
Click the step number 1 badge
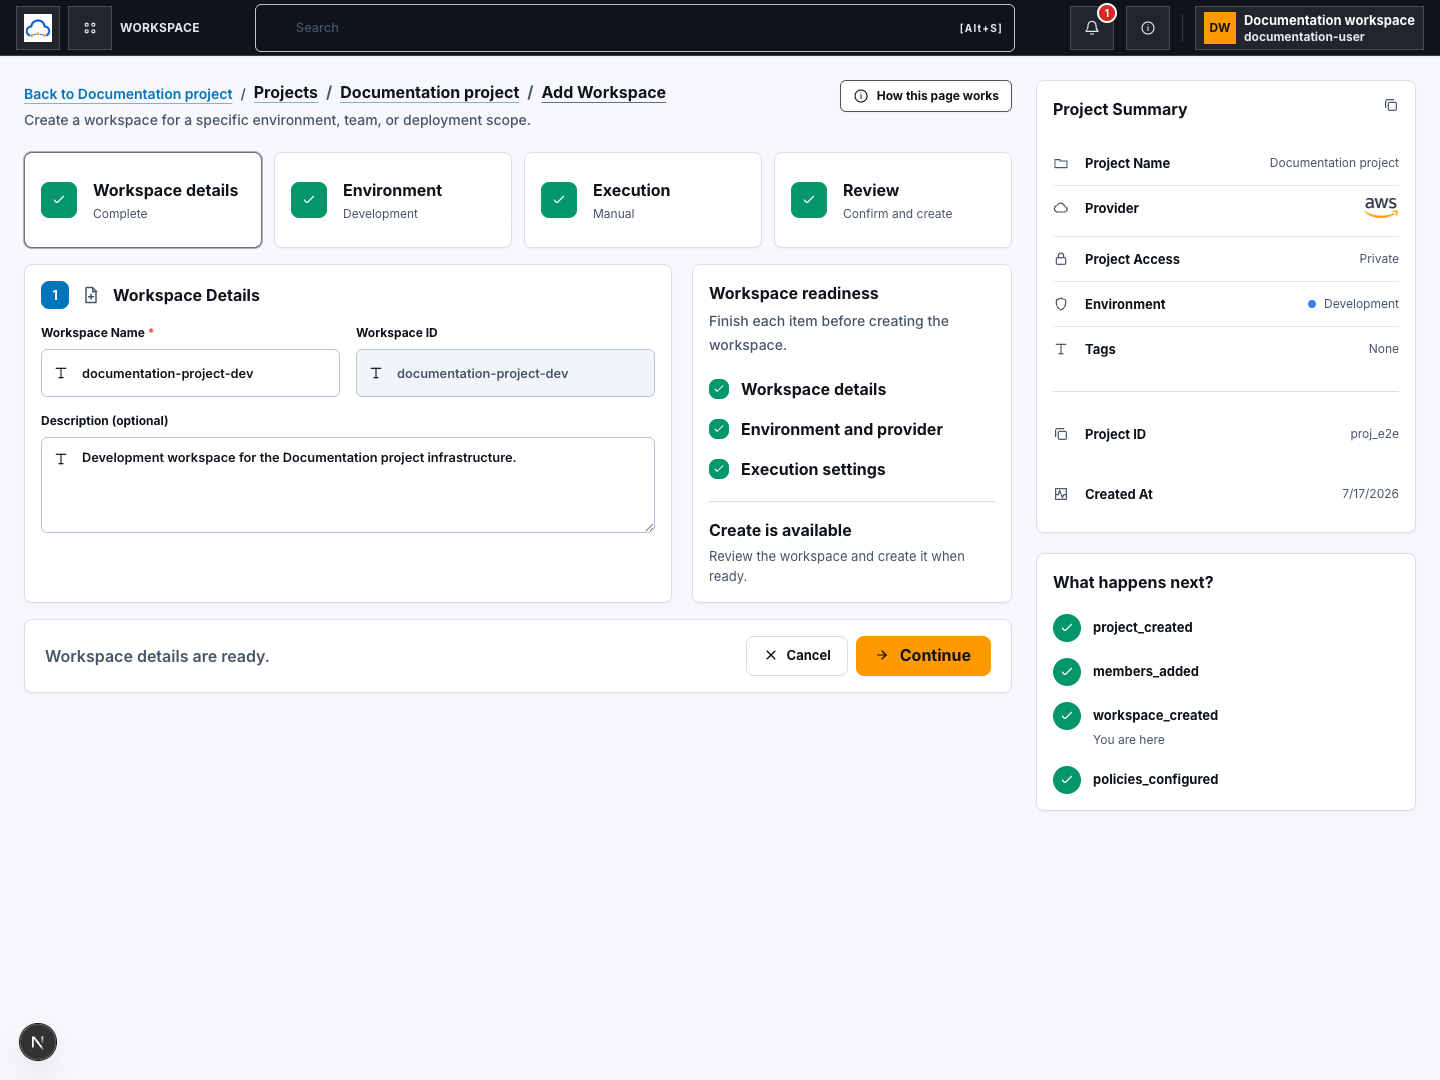click(55, 295)
